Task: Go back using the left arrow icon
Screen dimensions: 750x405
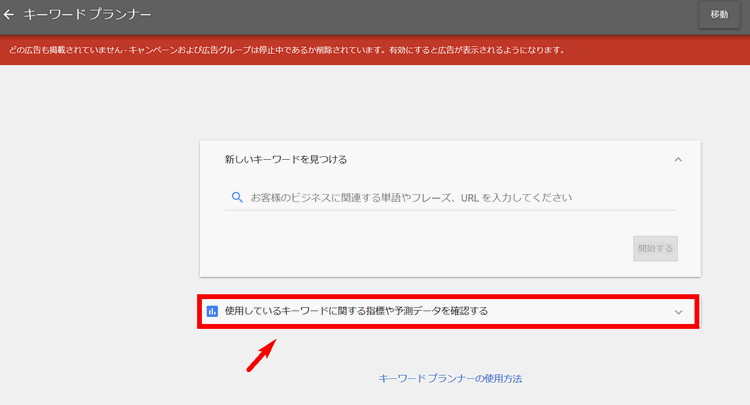Action: (9, 15)
